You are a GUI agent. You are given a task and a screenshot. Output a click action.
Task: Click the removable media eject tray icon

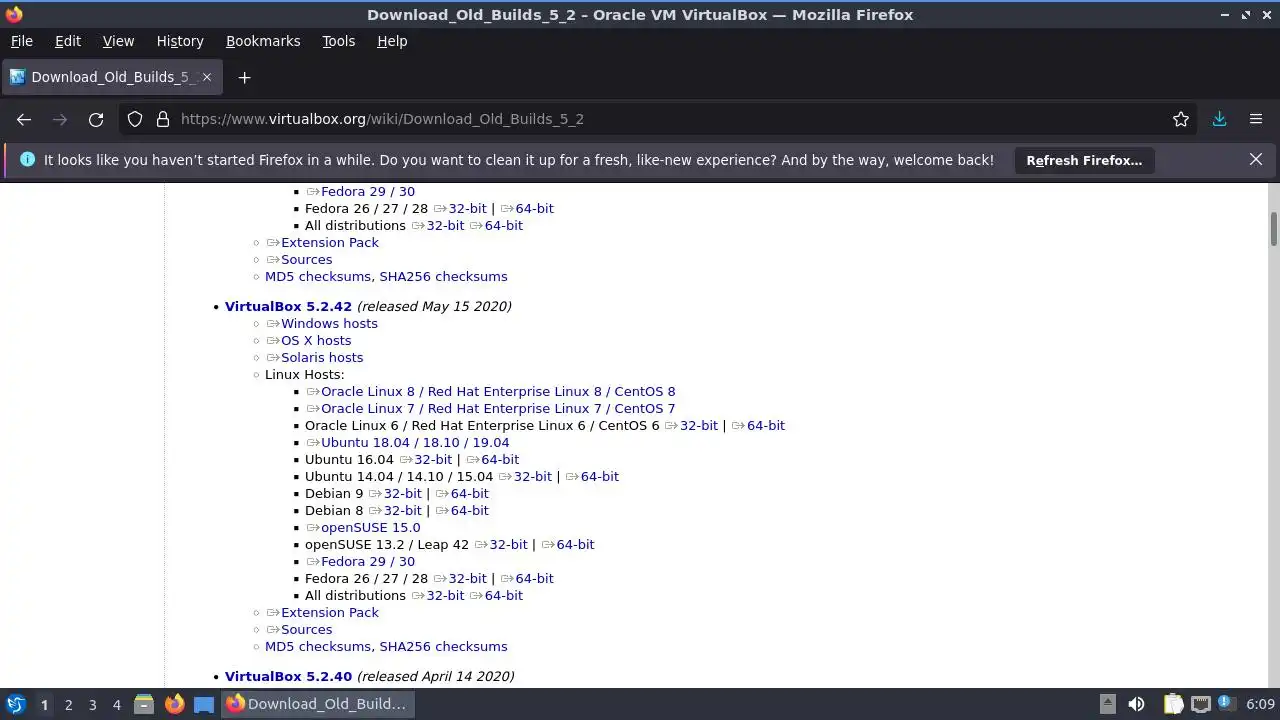(1107, 704)
